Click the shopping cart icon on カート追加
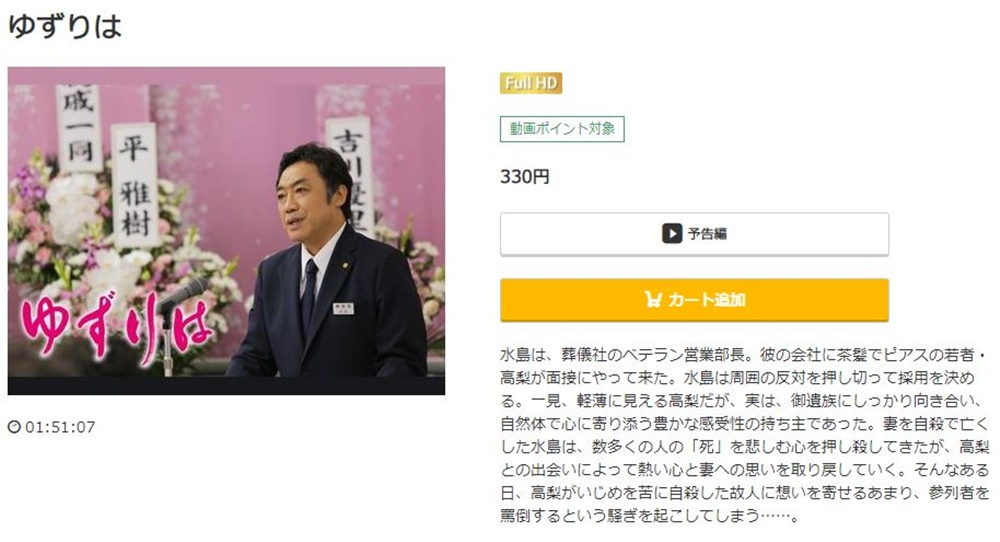 click(x=653, y=299)
